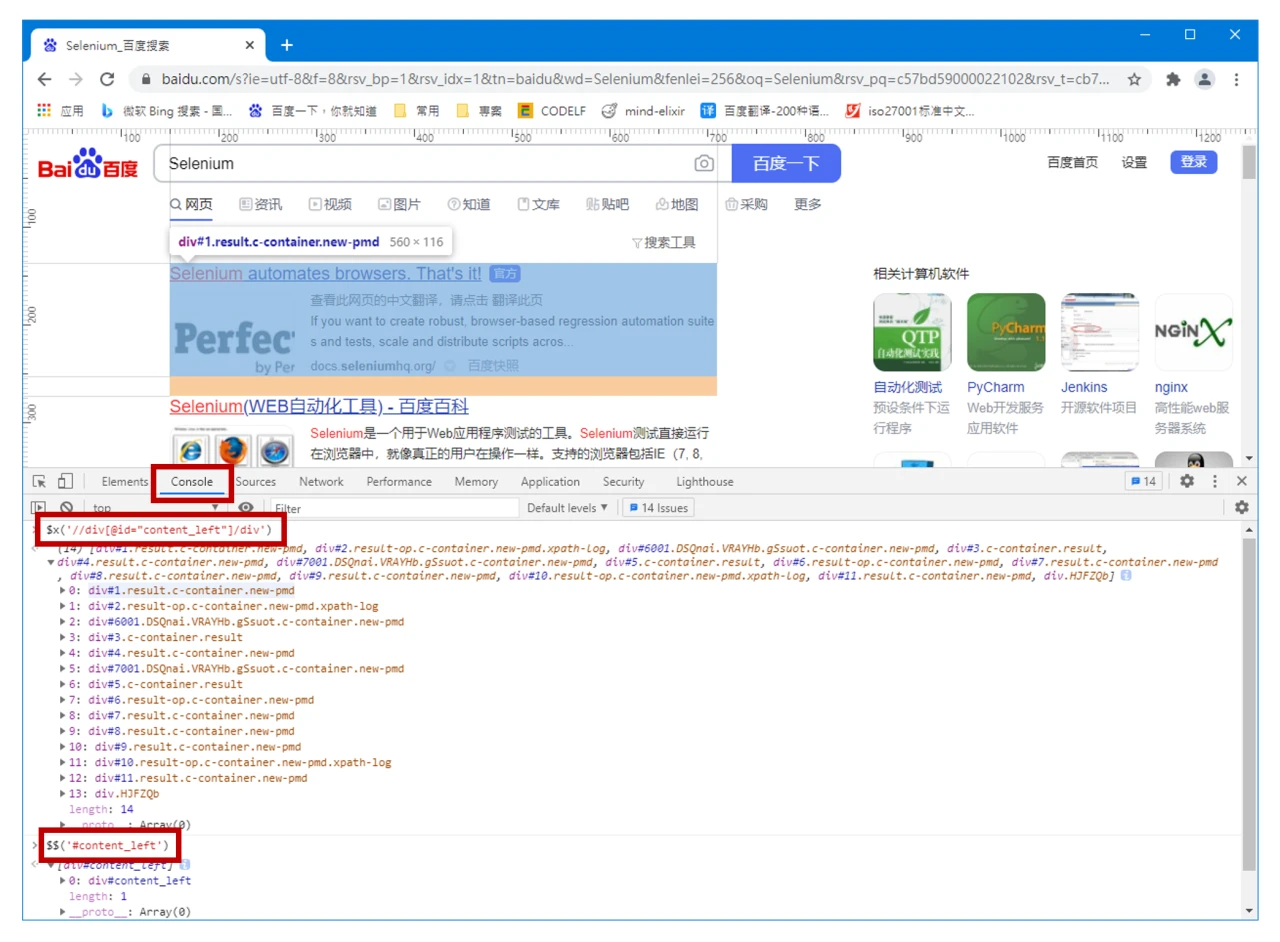Click the 14 messages badge in DevTools
The image size is (1280, 942).
[x=1143, y=481]
